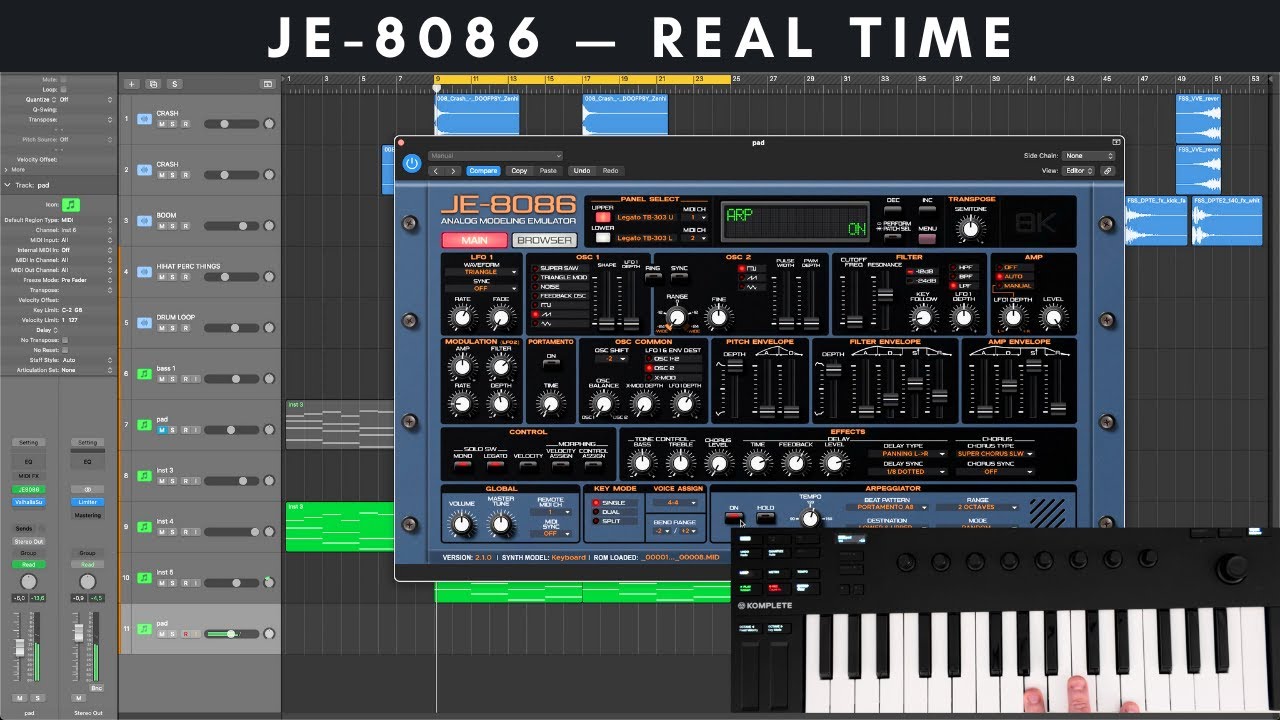This screenshot has height=720, width=1280.
Task: Toggle global solo S button in track header
Action: point(174,84)
